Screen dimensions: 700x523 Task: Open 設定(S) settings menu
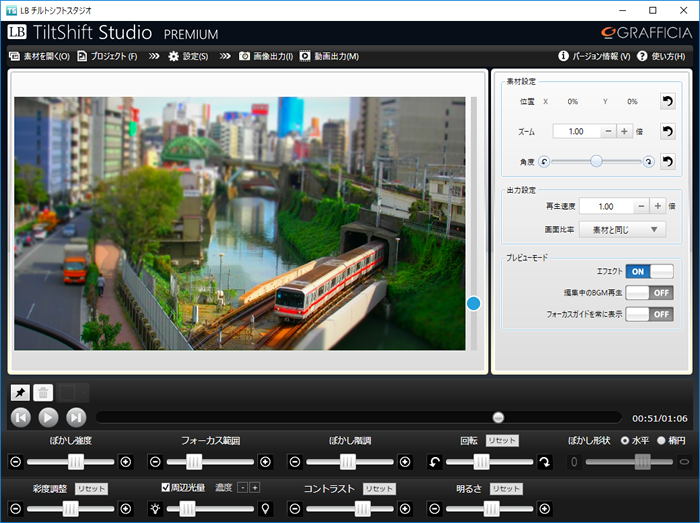tap(188, 56)
